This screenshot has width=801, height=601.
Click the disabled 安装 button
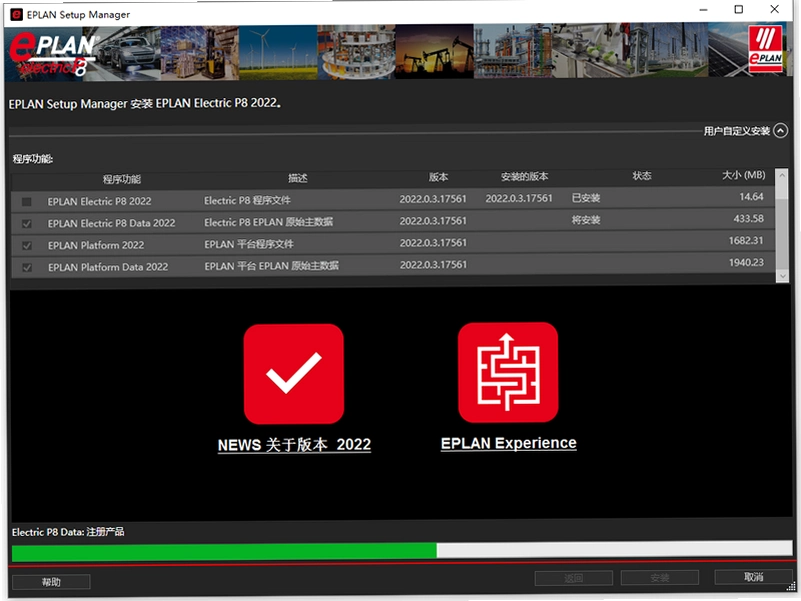660,577
